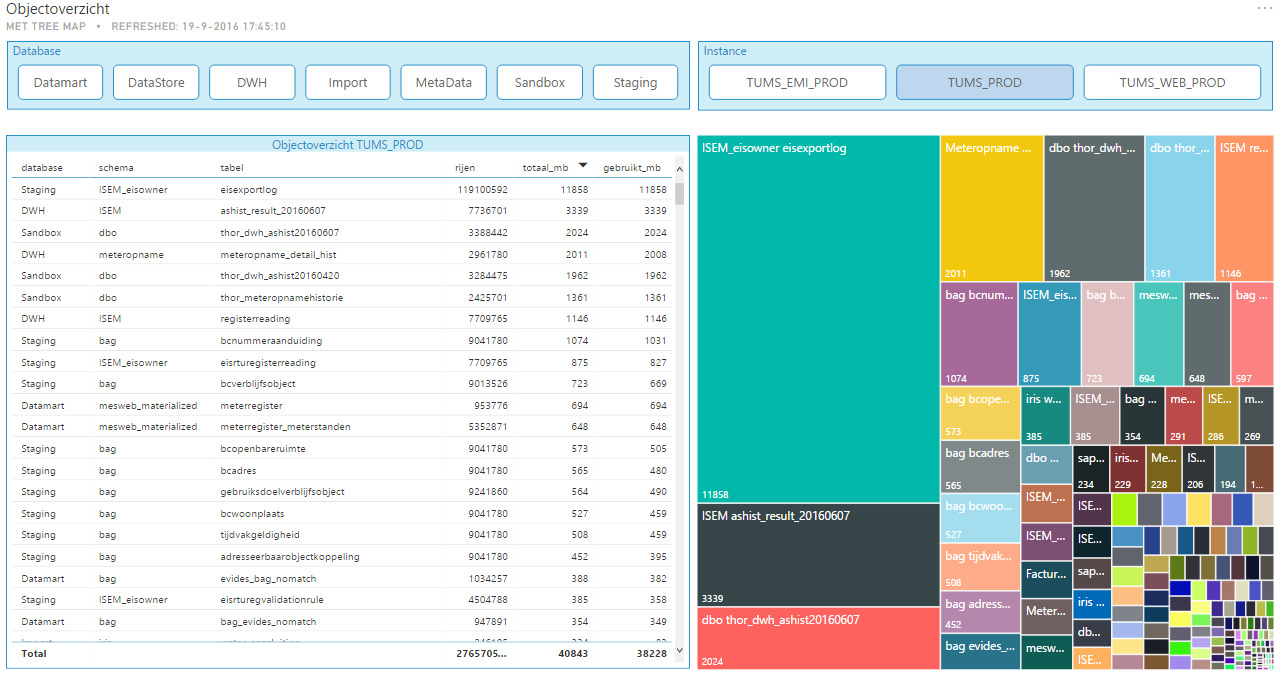Choose the Import database slicer
1282x677 pixels.
pos(348,83)
